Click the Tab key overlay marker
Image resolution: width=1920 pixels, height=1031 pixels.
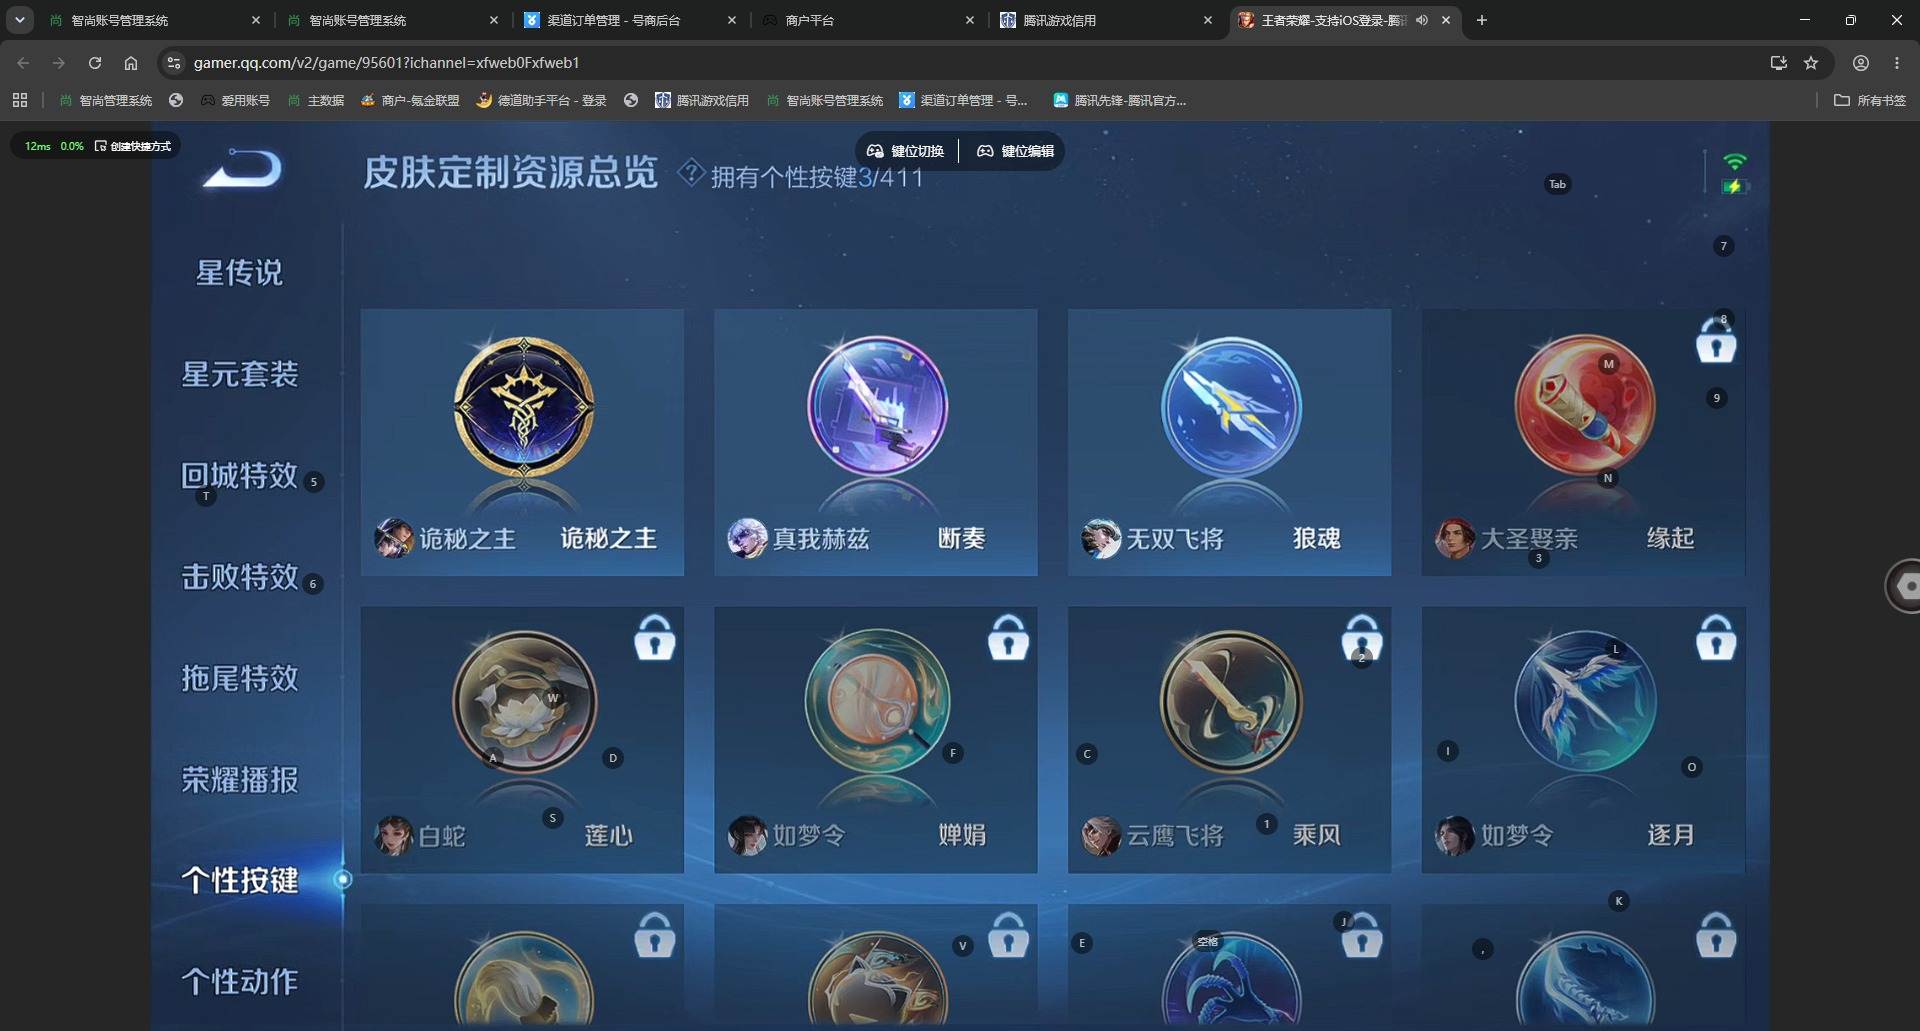pyautogui.click(x=1557, y=184)
